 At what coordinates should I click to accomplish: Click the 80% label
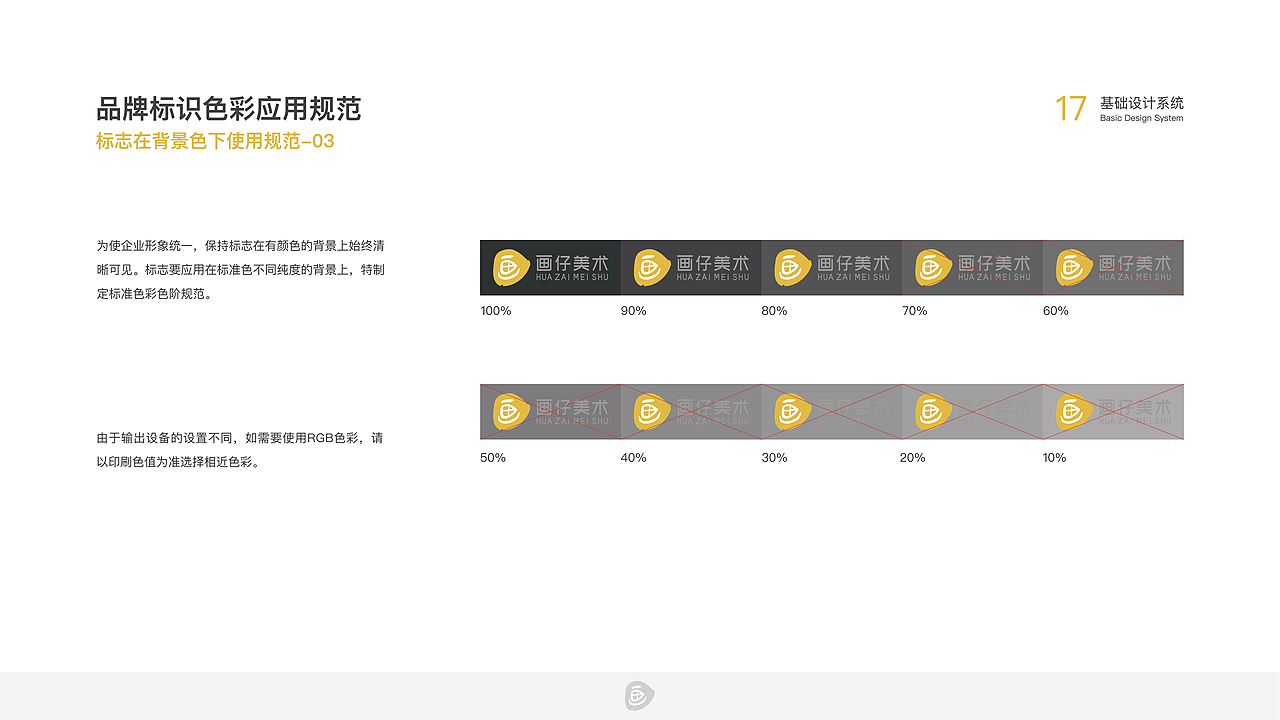(x=775, y=311)
